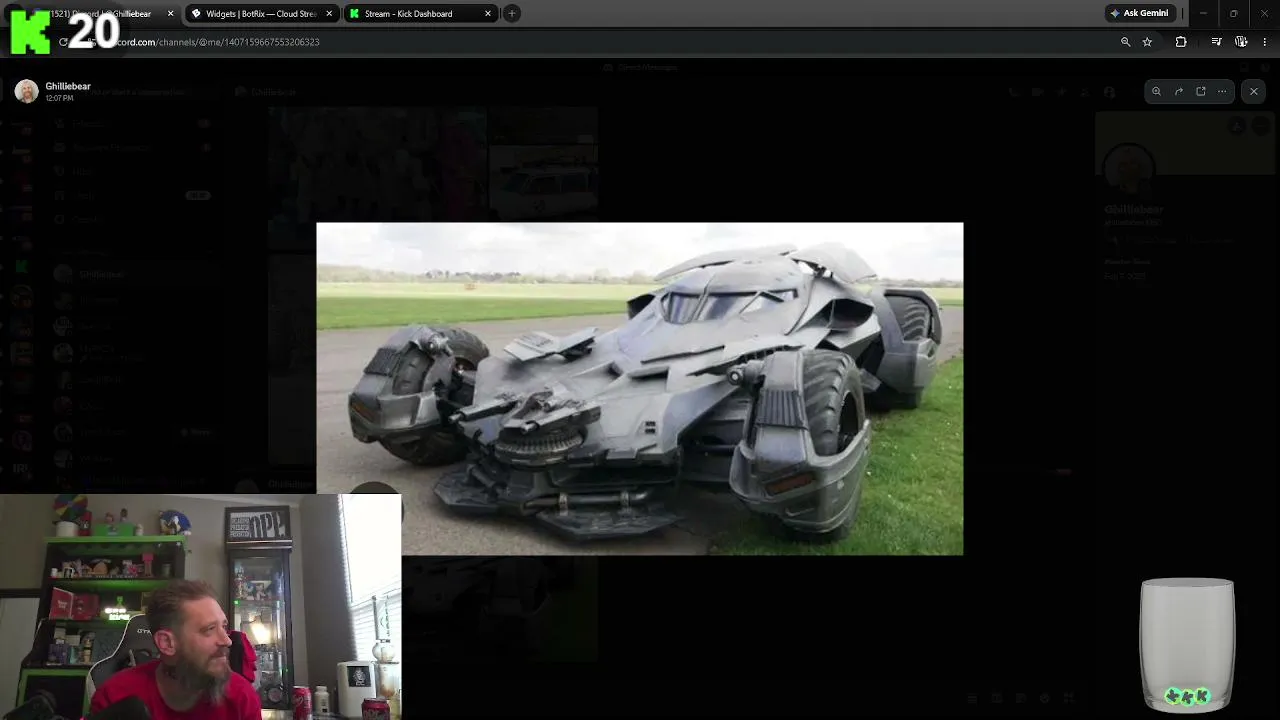Open the media controls icon in toolbar
This screenshot has height=720, width=1280.
tap(1216, 42)
